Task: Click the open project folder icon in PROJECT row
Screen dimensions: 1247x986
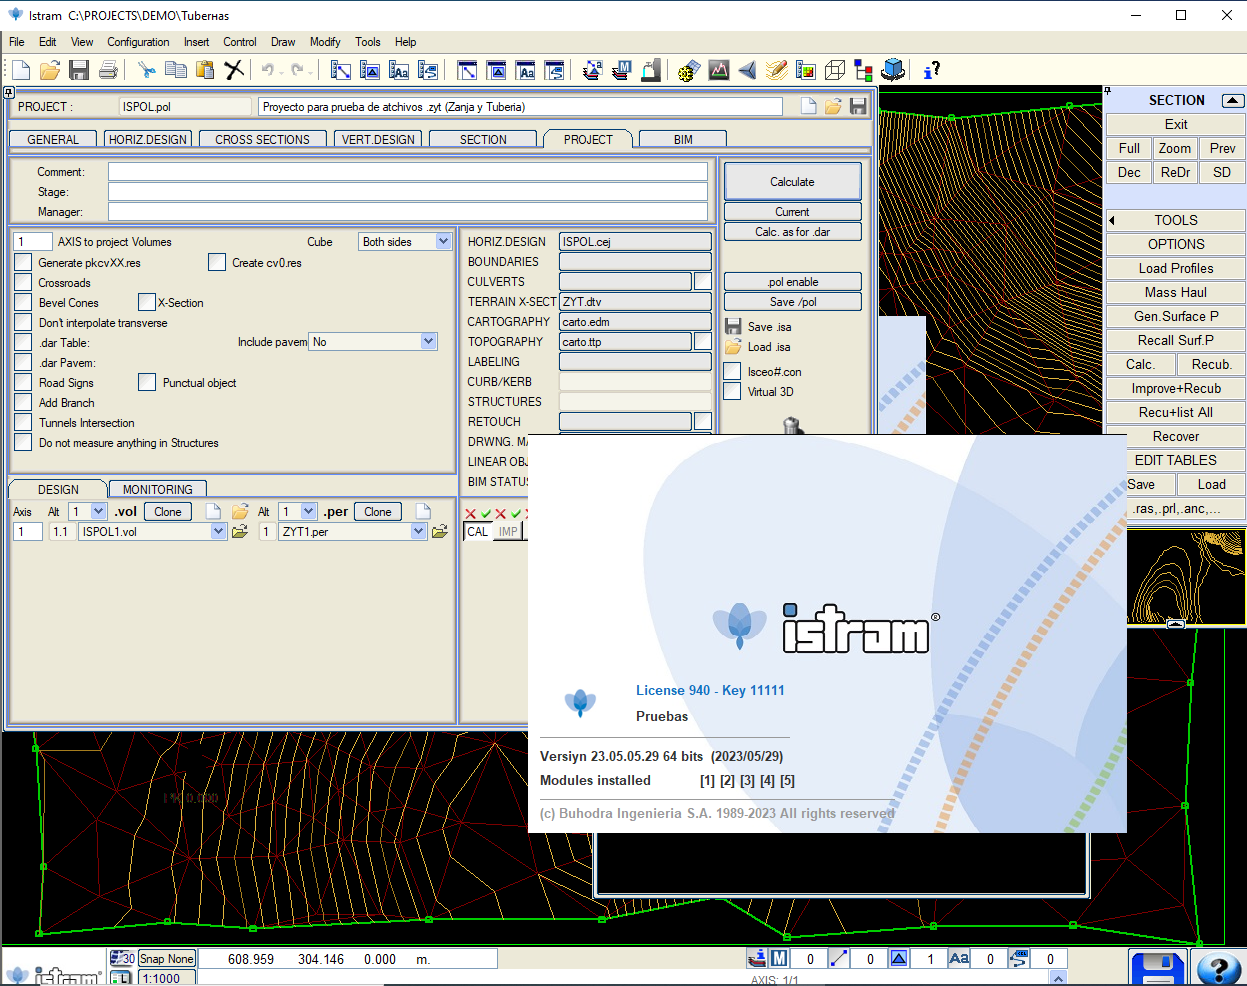Action: (x=833, y=106)
